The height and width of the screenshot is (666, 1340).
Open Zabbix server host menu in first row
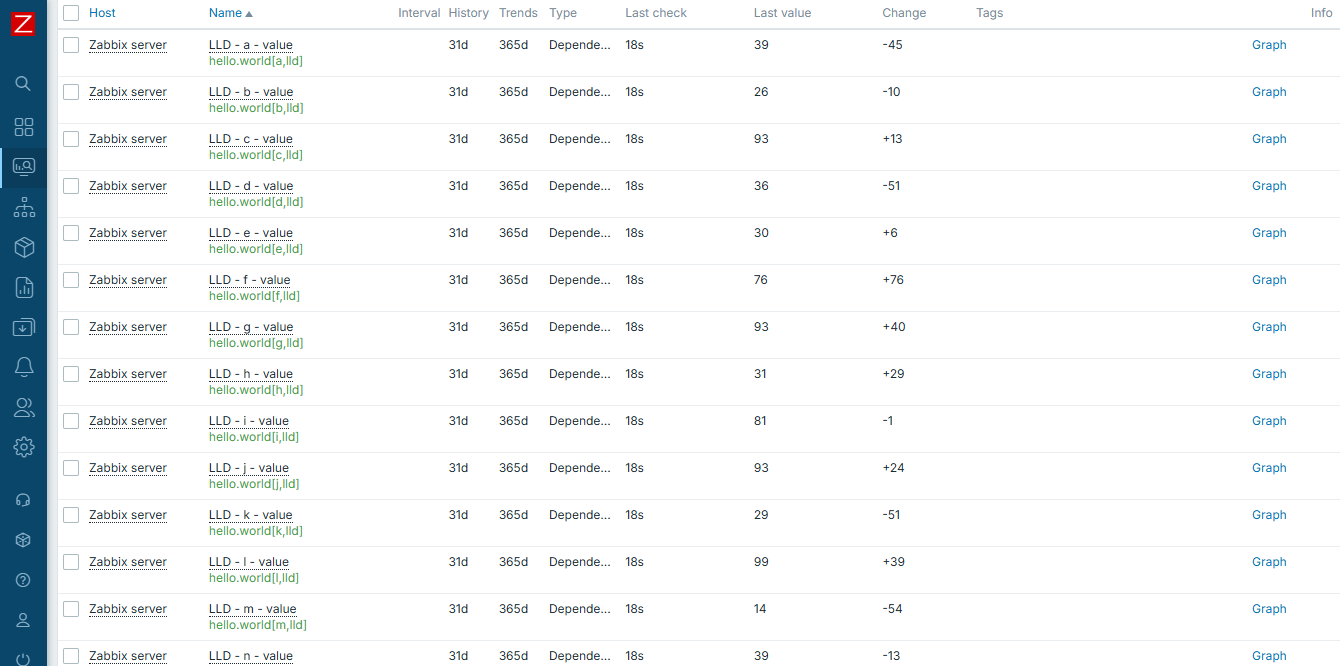128,45
